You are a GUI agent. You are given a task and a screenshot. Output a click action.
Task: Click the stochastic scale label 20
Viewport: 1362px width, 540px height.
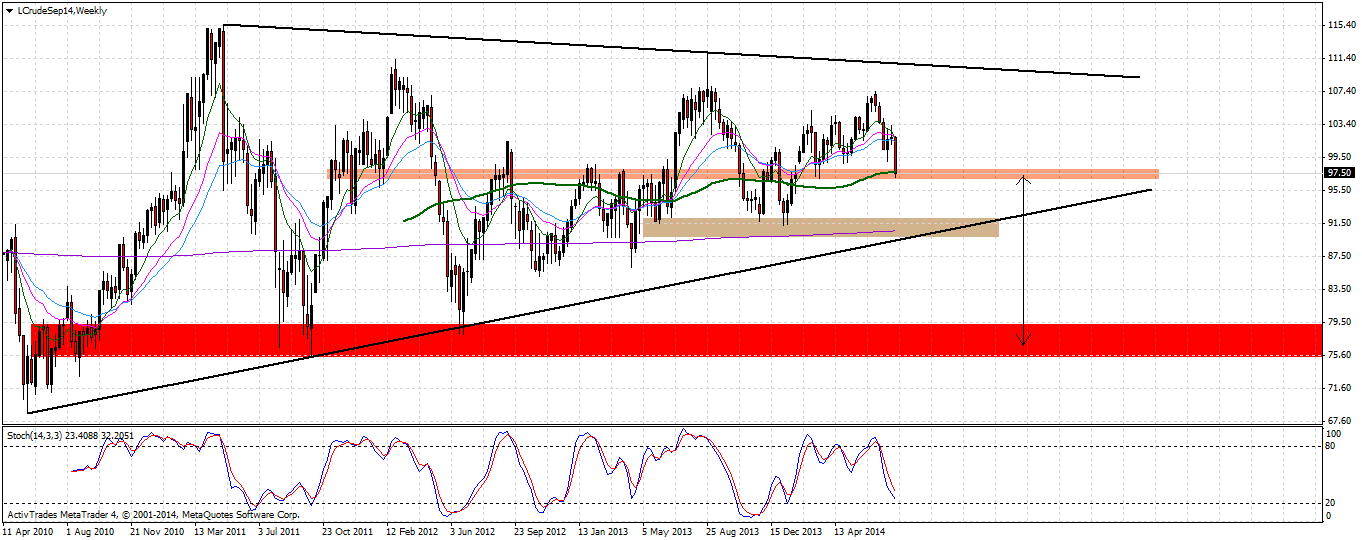(x=1331, y=503)
